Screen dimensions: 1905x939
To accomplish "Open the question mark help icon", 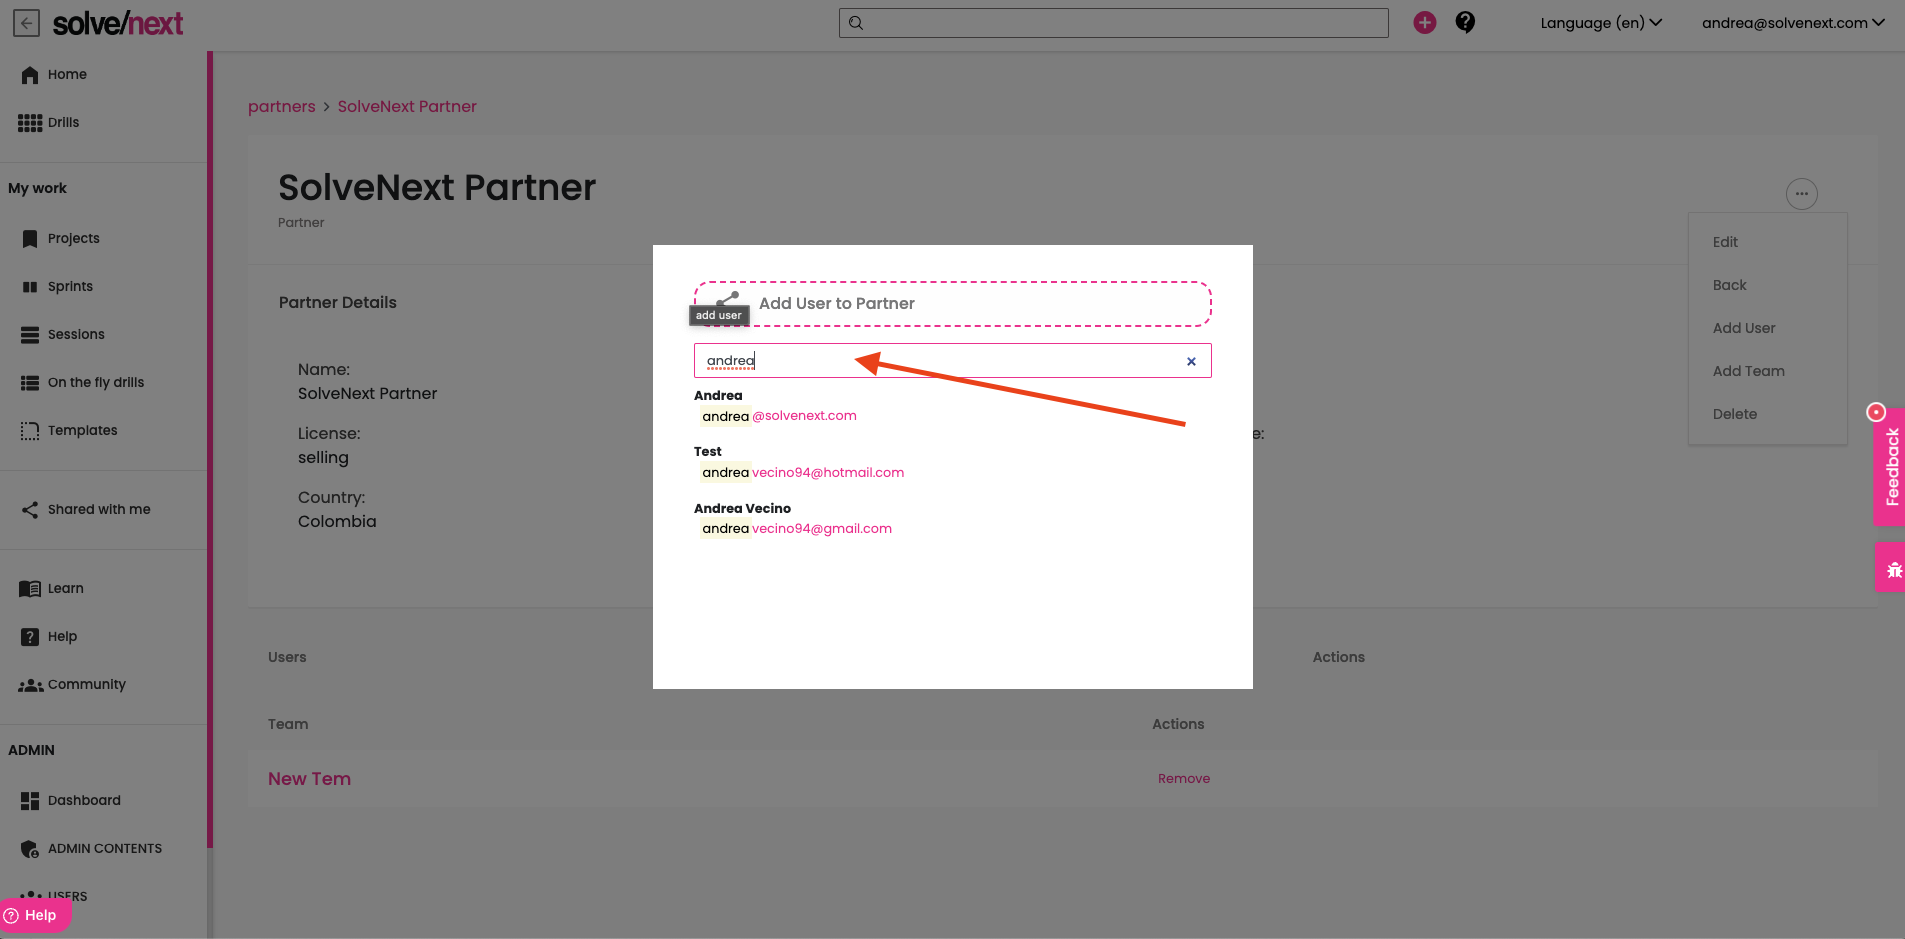I will (1465, 22).
